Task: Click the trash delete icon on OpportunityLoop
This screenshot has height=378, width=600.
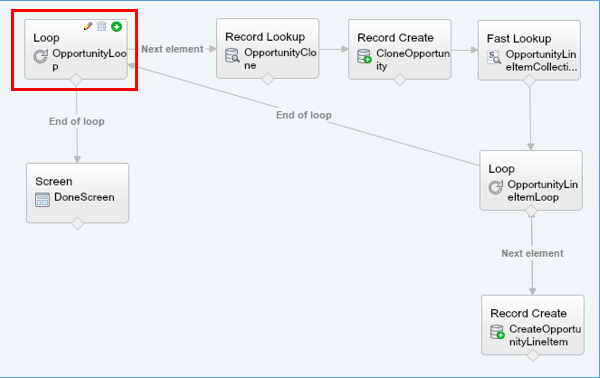Action: coord(101,26)
